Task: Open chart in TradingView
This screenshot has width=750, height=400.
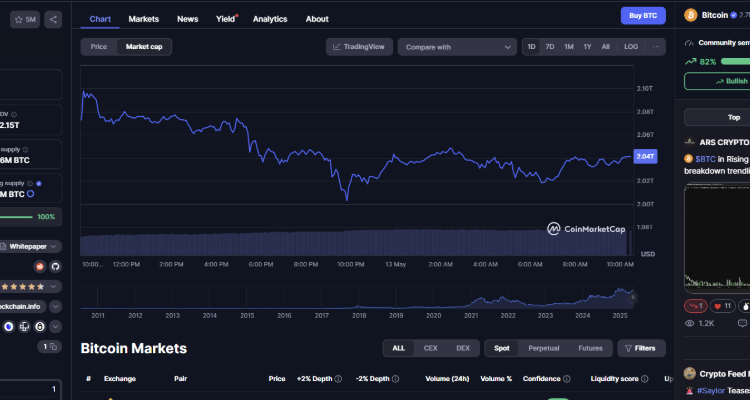Action: pos(359,47)
